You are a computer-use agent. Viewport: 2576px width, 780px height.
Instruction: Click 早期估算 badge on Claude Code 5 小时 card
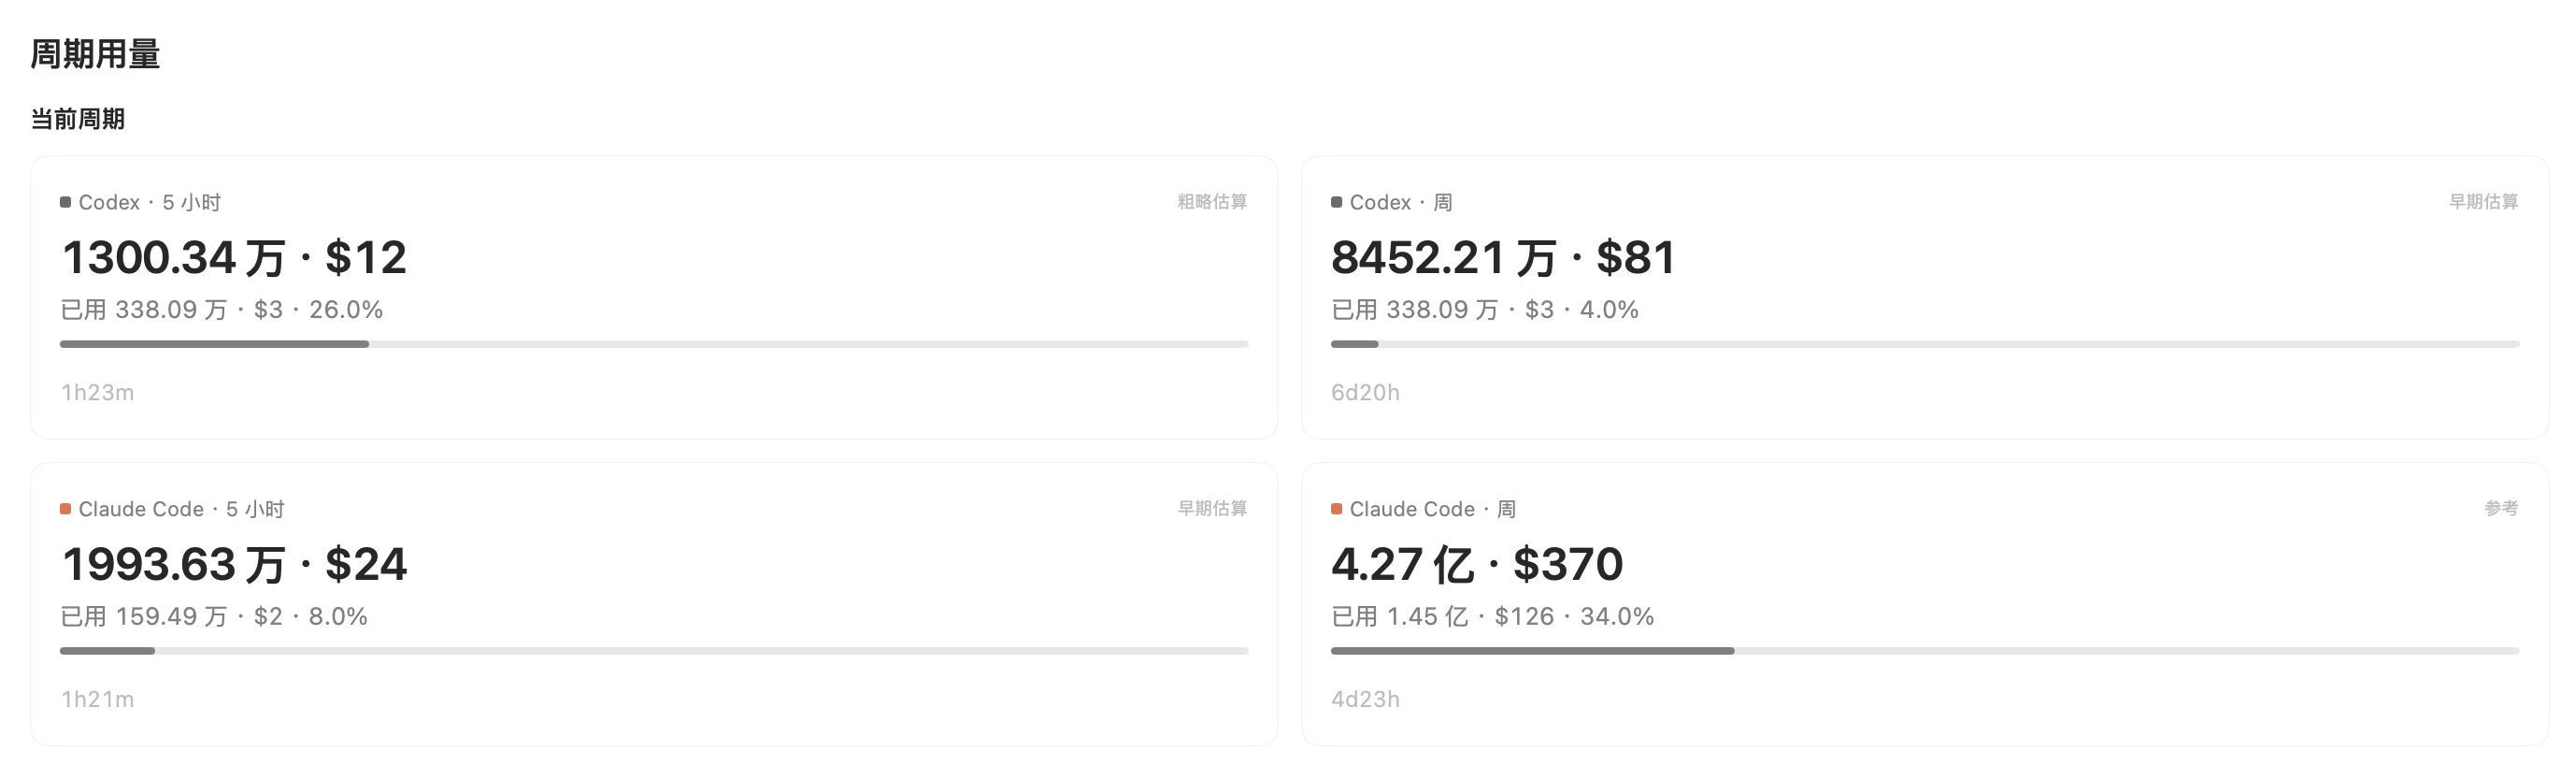1212,509
